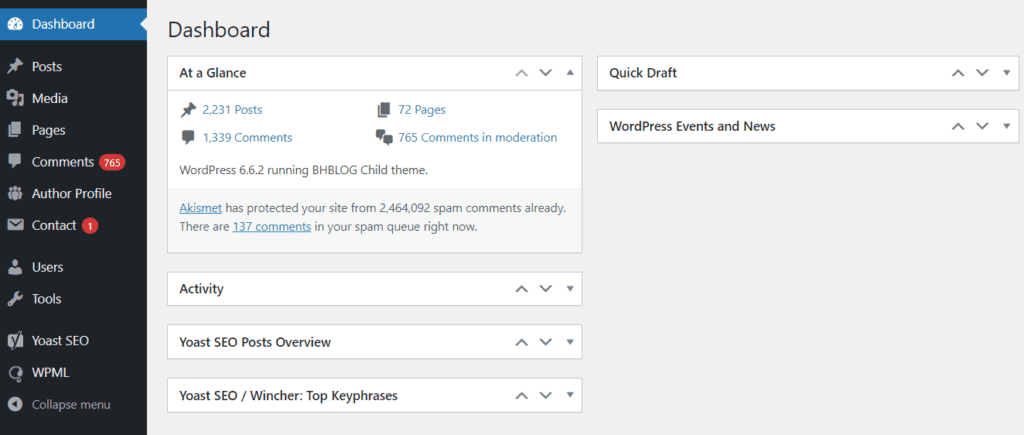
Task: Expand the Activity panel
Action: [569, 289]
